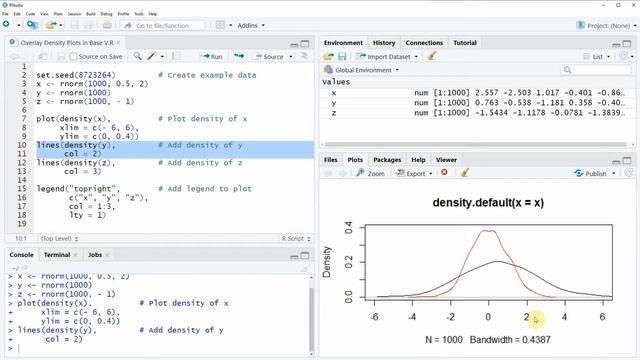Minimize the source editor pane
640x360 pixels.
click(x=294, y=44)
